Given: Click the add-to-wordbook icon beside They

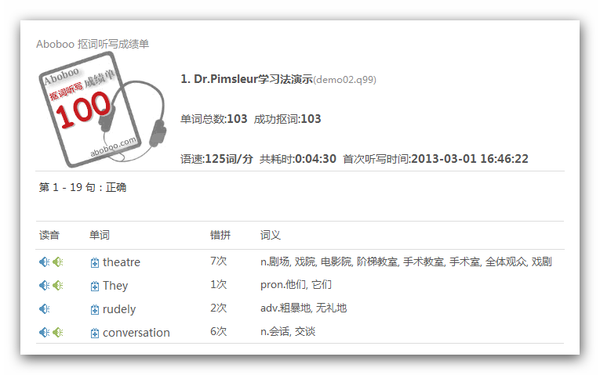Looking at the screenshot, I should [x=95, y=286].
